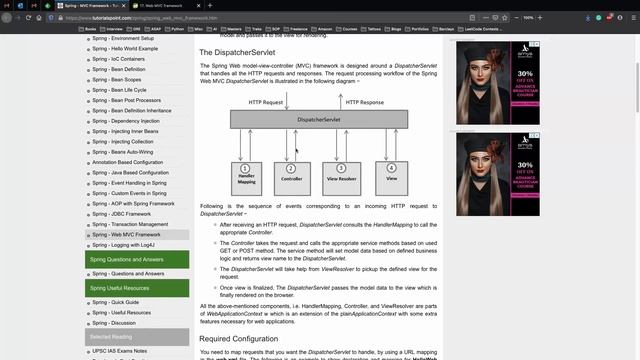Open the Books bookmarks folder
Screen dimensions: 640x360
[87, 29]
